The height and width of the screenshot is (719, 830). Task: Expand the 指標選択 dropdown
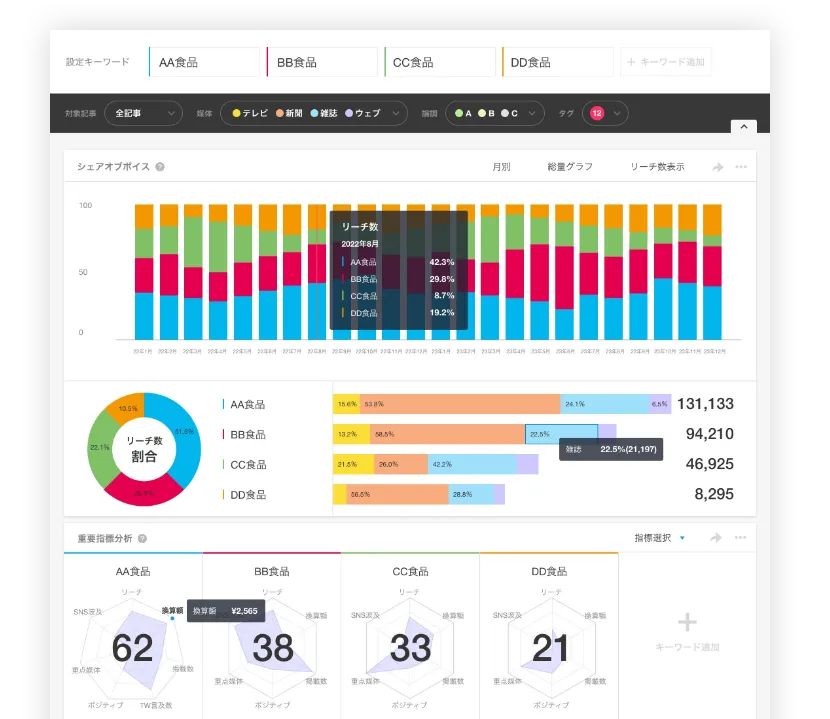click(660, 538)
